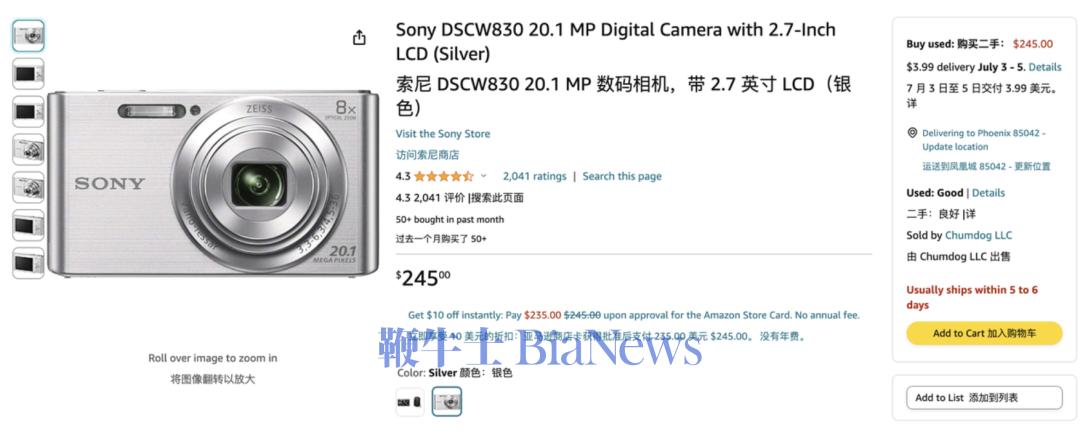This screenshot has height=435, width=1080.
Task: Click the 4.3 star rating icons
Action: coord(444,176)
